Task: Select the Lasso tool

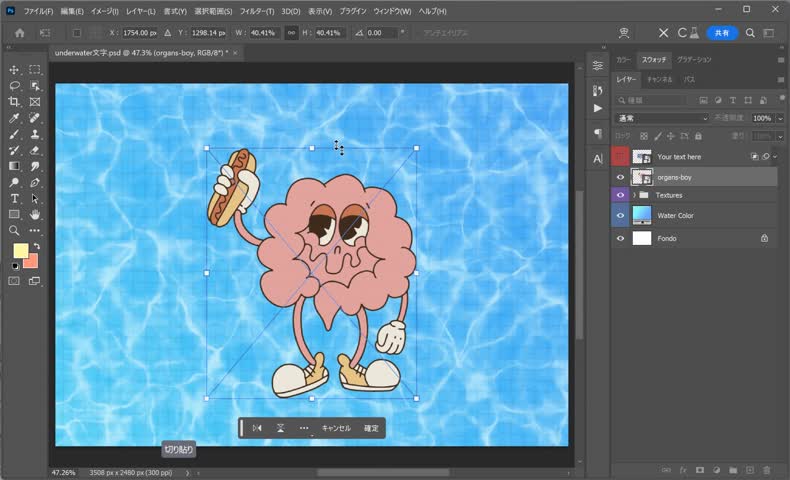Action: click(x=14, y=86)
